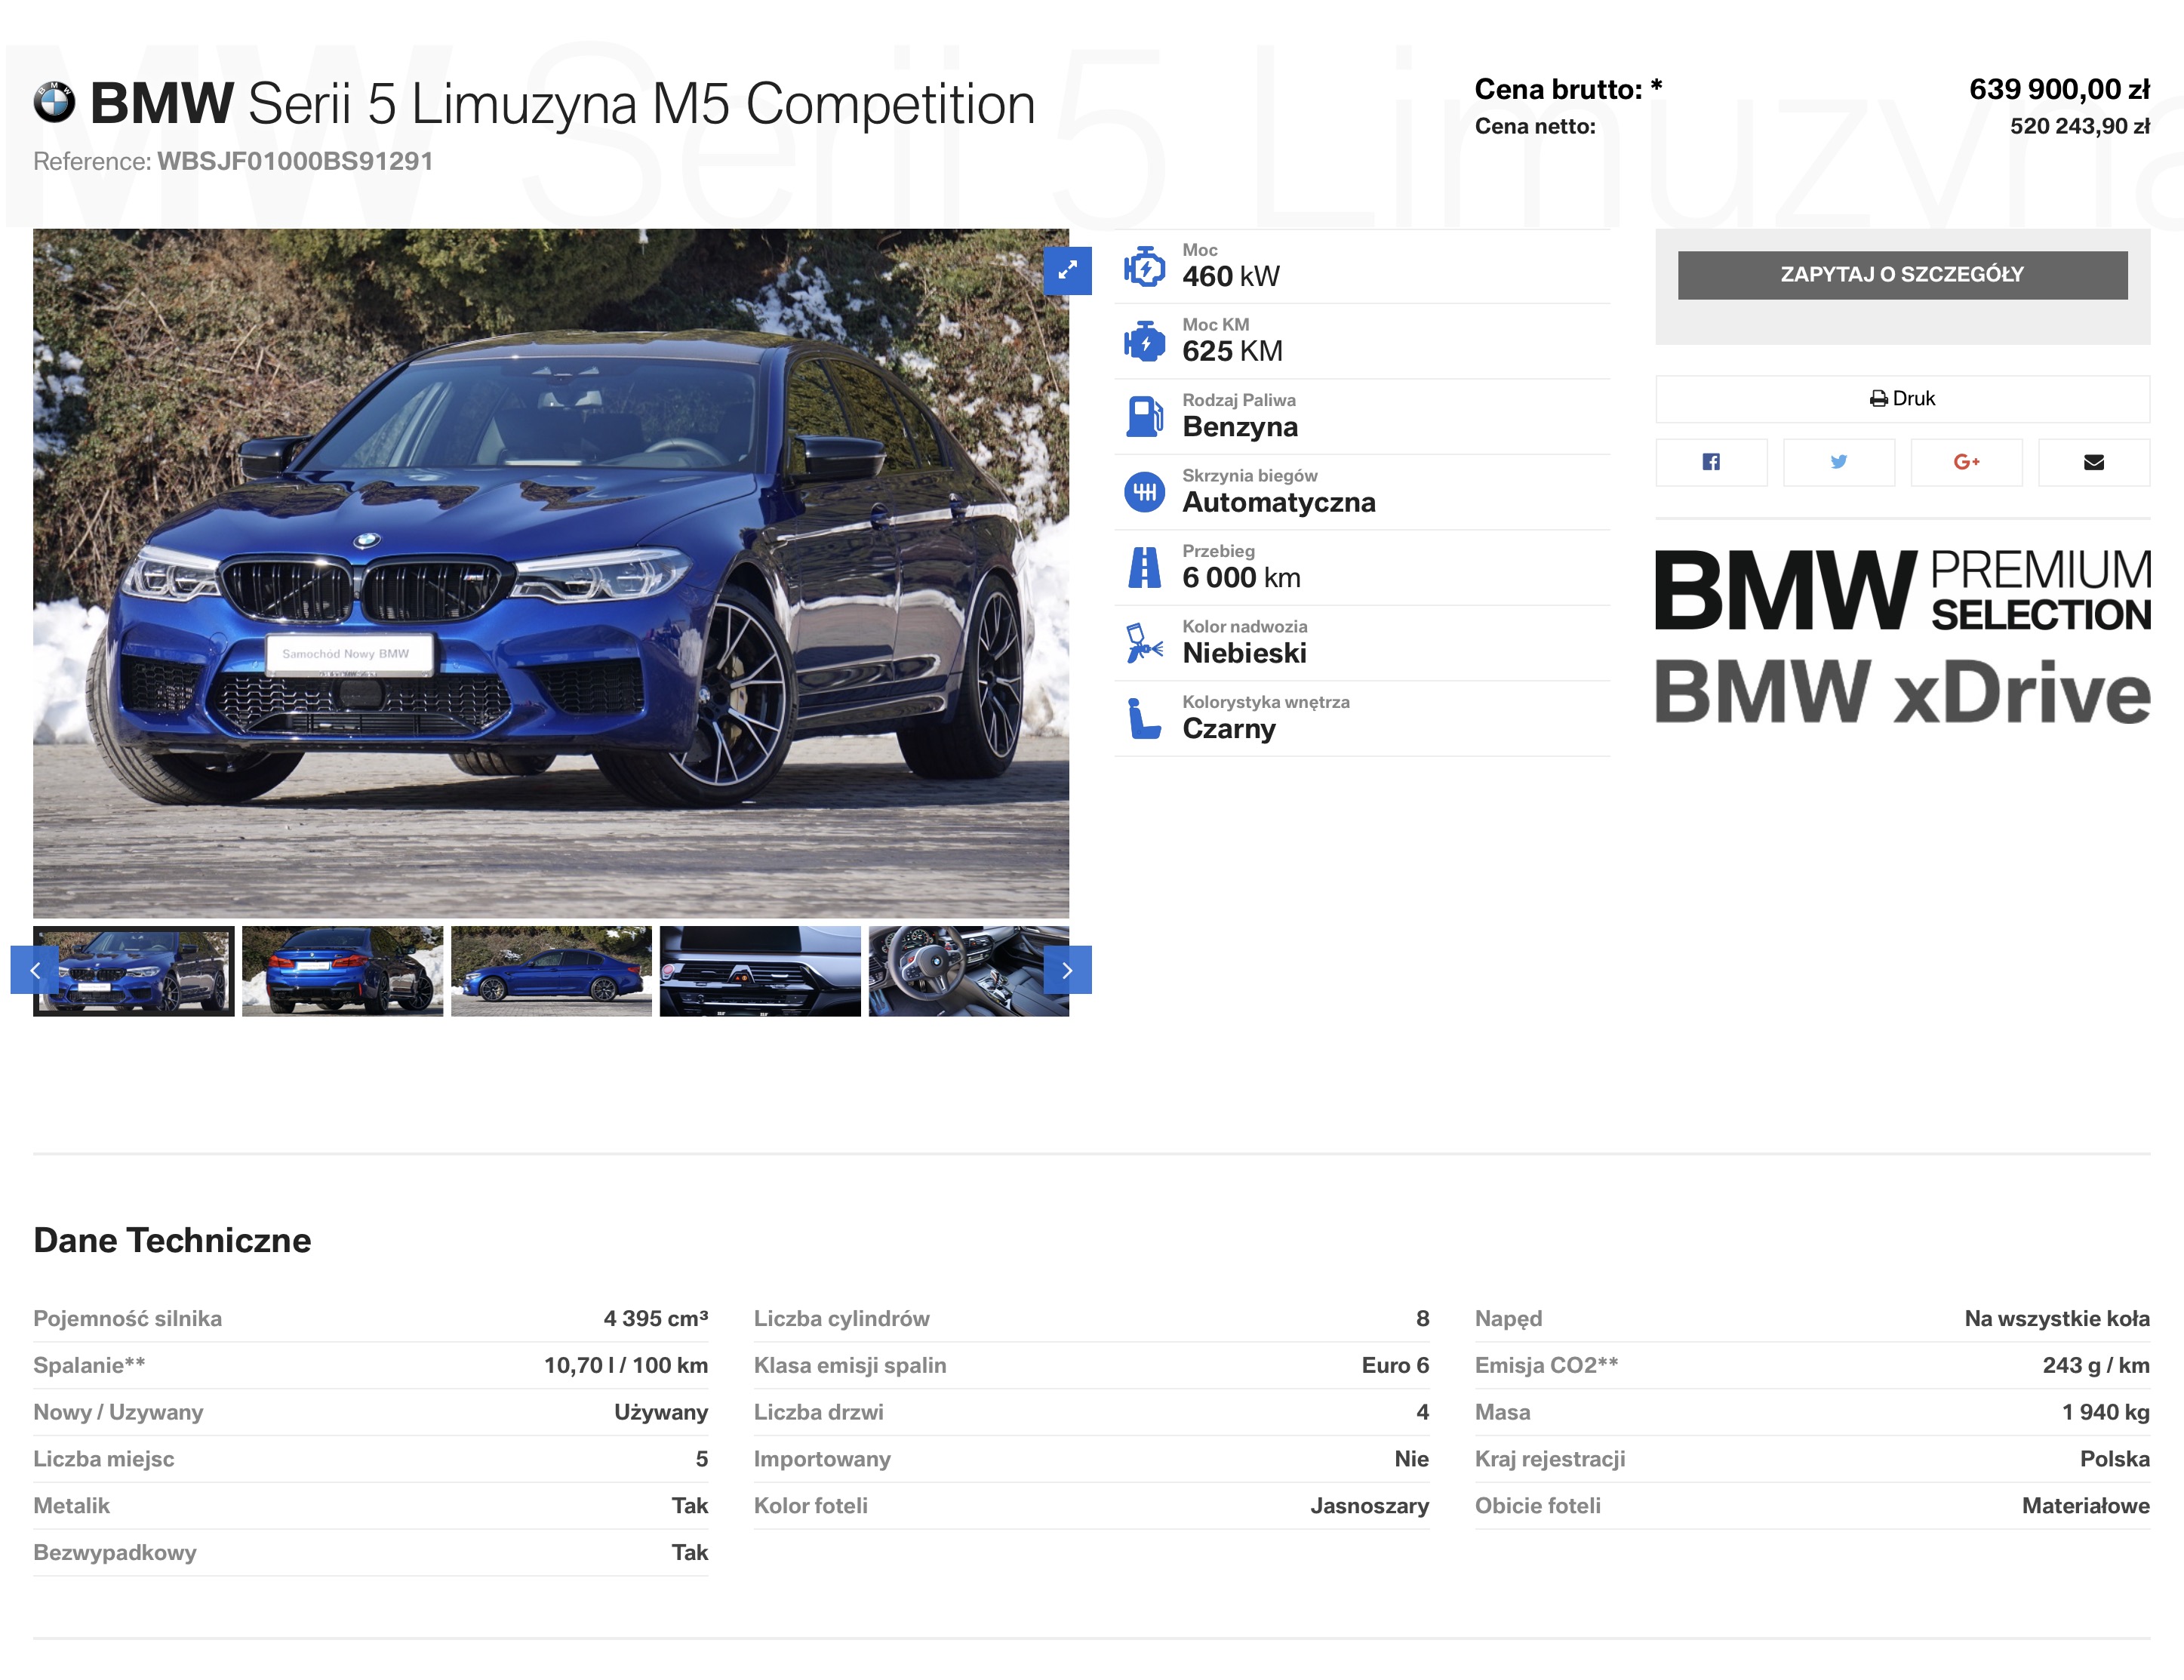Click the BMW roundel logo in title
2184x1680 pixels.
(x=54, y=102)
